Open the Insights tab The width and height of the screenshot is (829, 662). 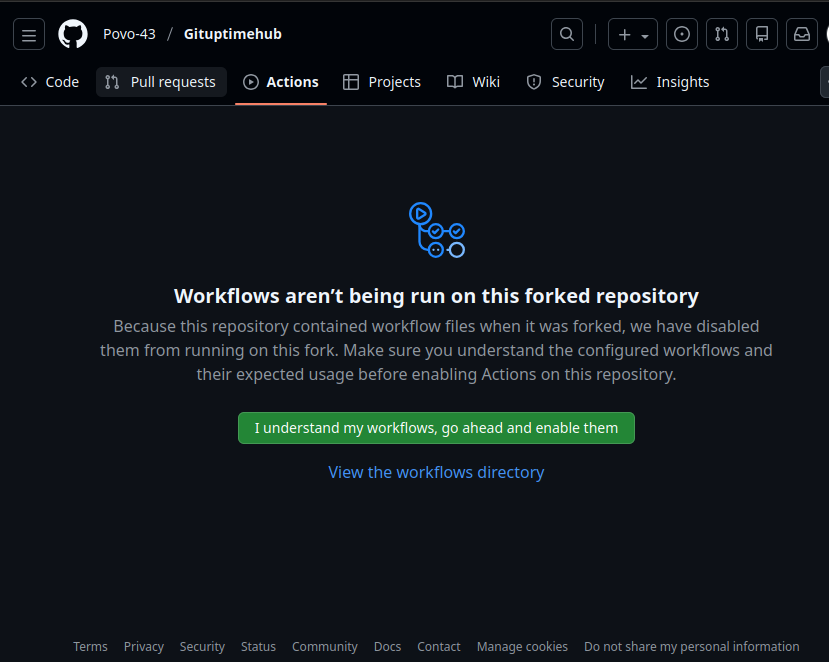click(670, 82)
